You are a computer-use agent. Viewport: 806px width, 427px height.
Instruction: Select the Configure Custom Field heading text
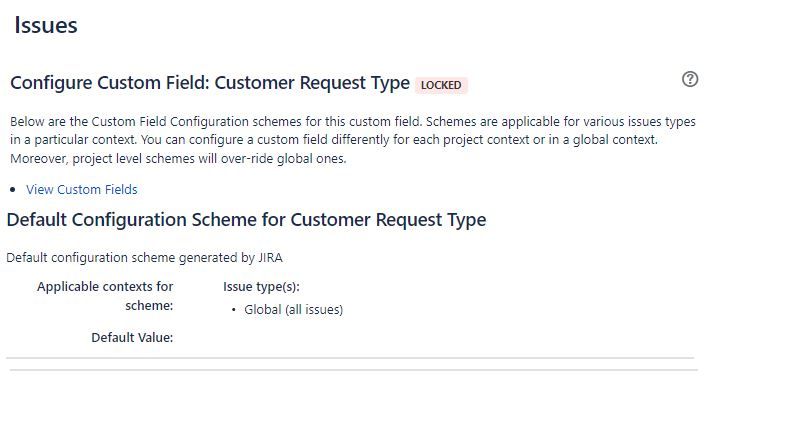click(x=210, y=83)
